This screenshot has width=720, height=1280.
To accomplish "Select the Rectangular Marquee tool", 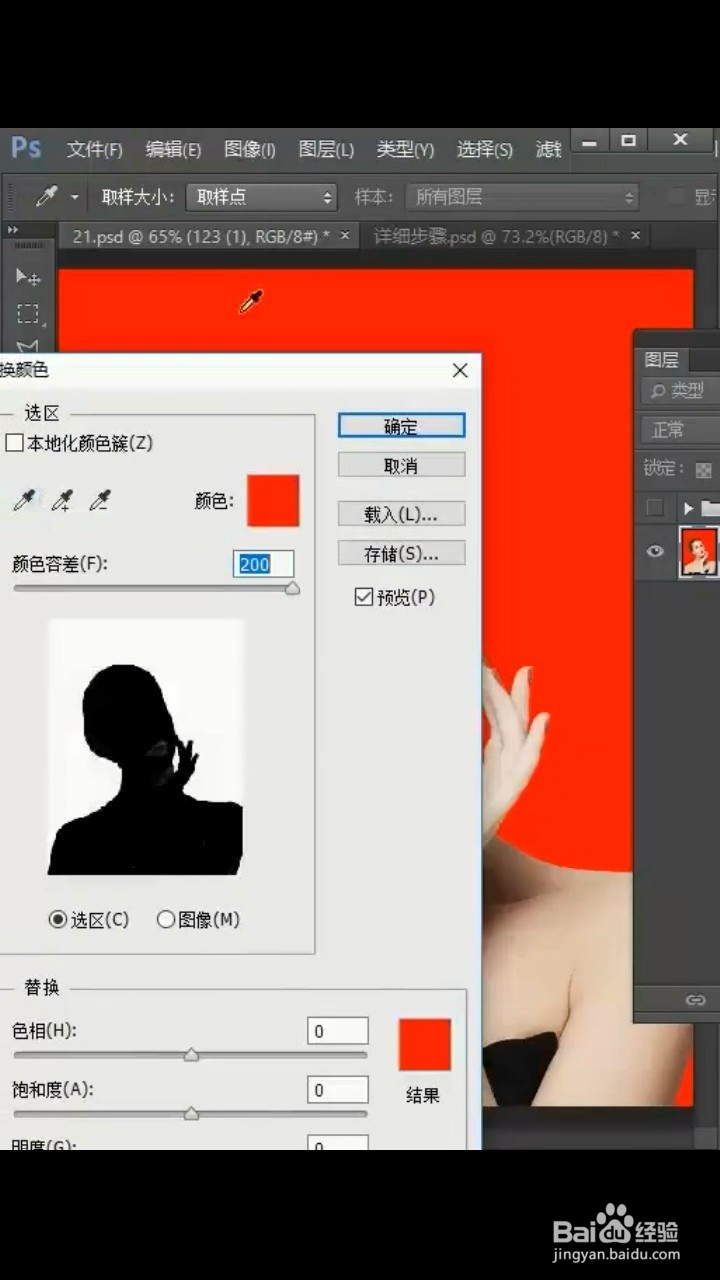I will [x=27, y=314].
